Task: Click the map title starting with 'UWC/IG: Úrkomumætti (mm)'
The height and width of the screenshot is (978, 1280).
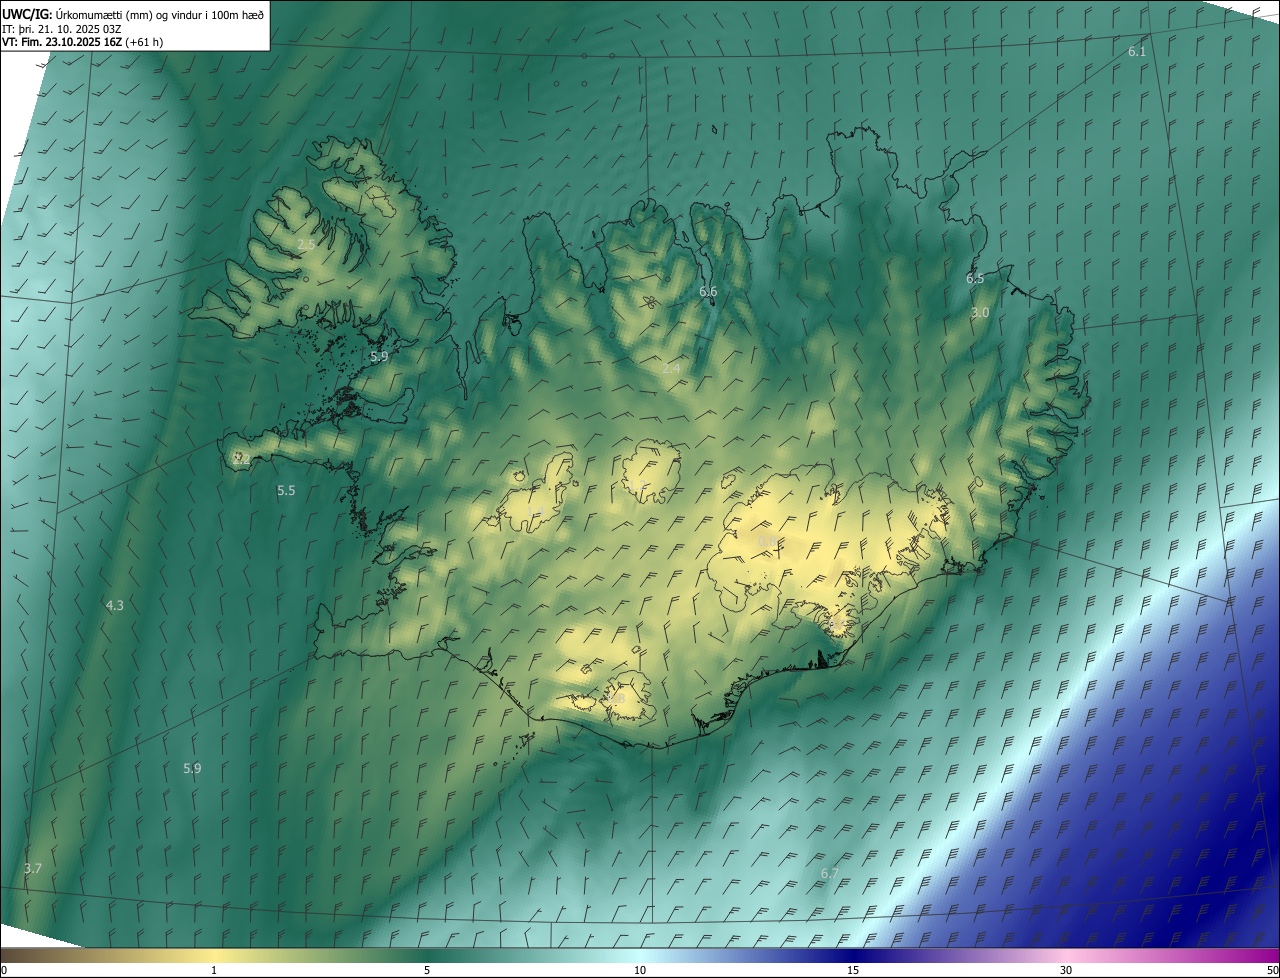Action: (133, 13)
